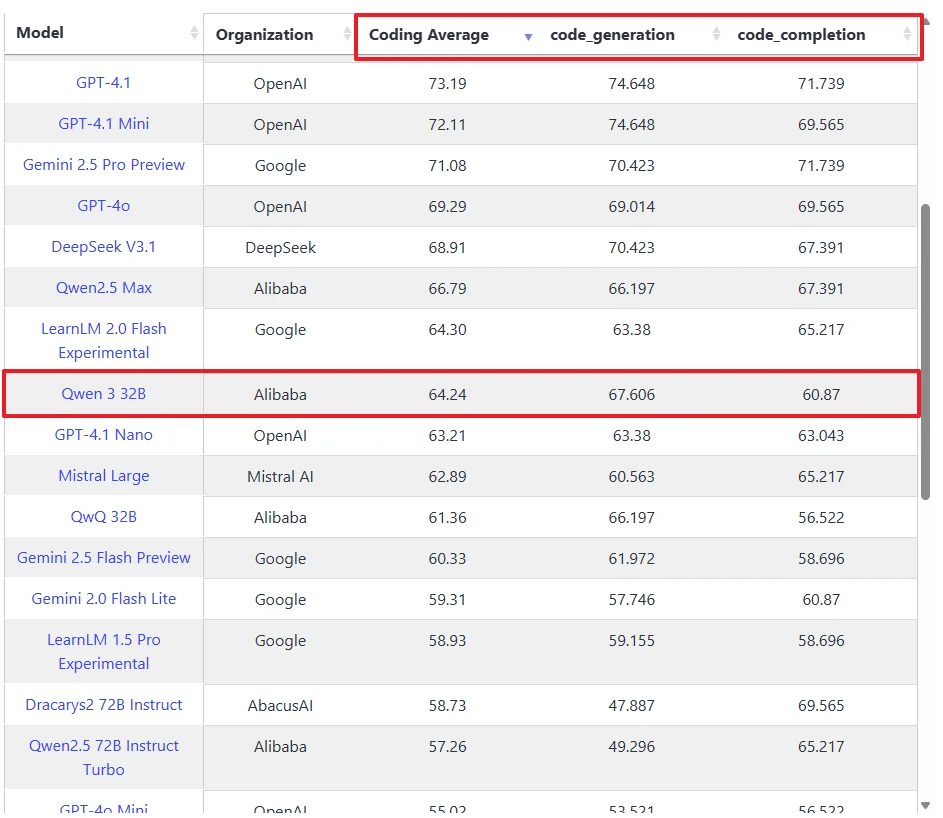
Task: Select the 59.155 code_generation value
Action: point(631,640)
